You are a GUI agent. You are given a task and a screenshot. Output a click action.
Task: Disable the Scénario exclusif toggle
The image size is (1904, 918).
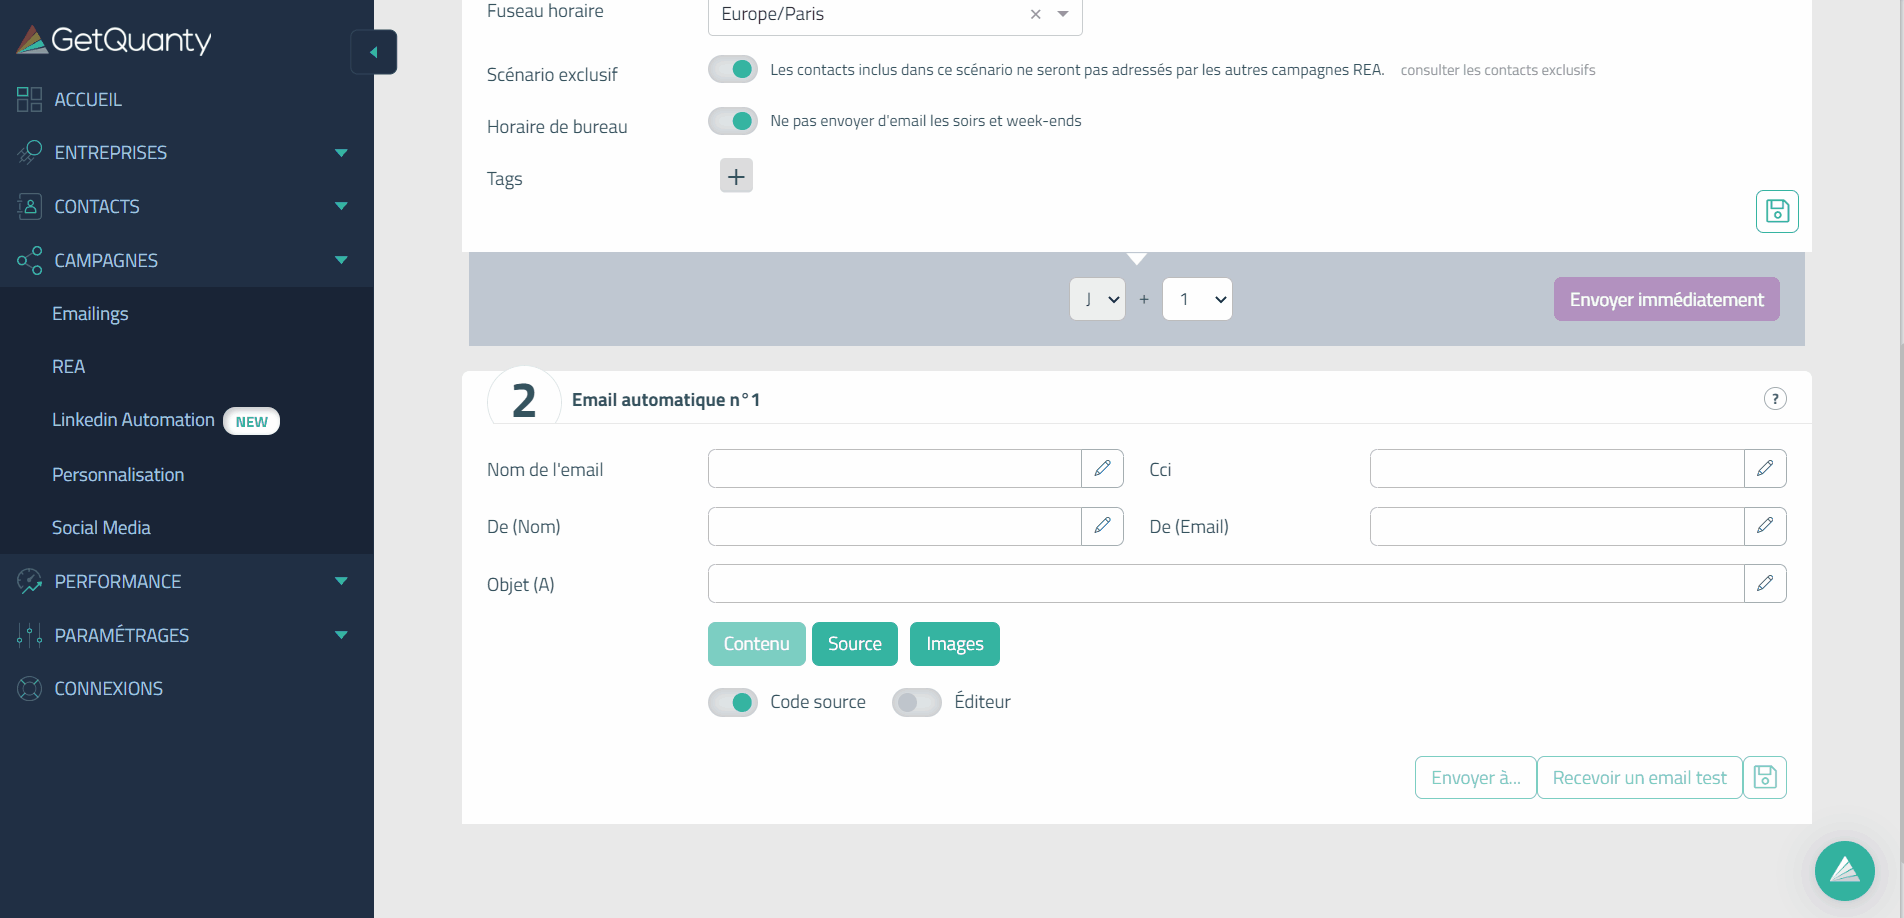[733, 69]
